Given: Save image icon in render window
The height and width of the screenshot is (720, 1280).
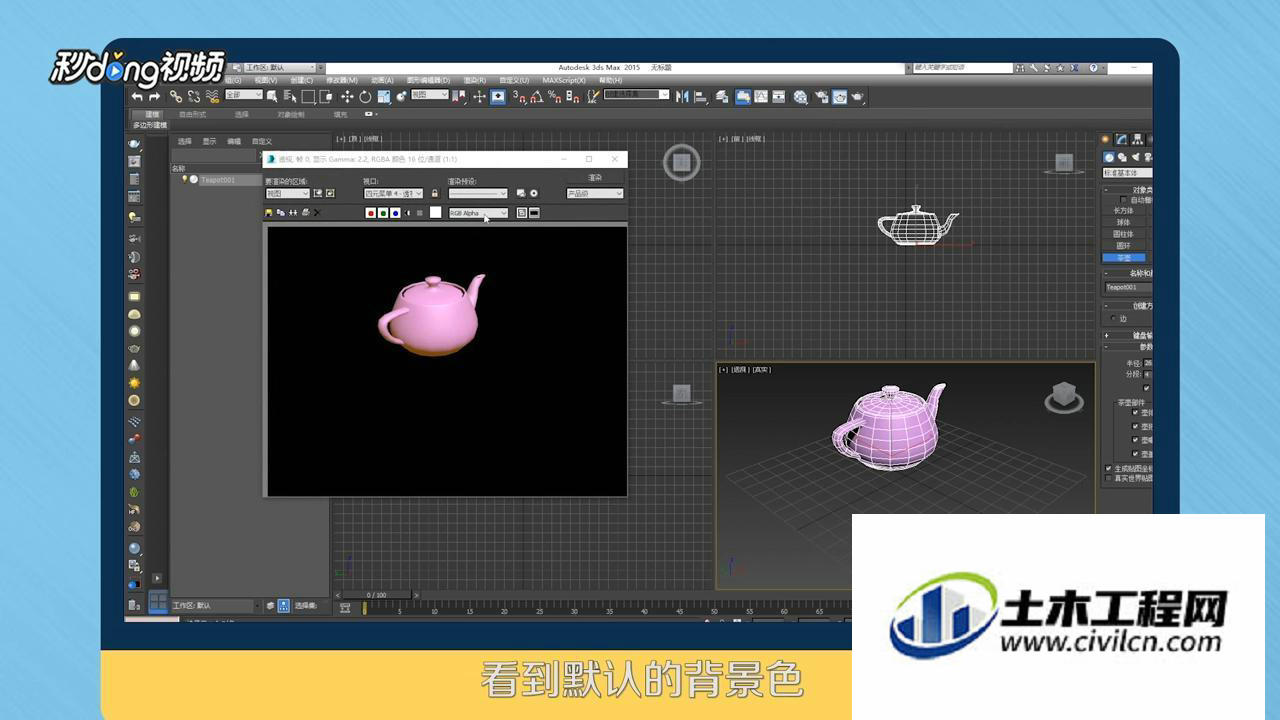Looking at the screenshot, I should pos(269,213).
